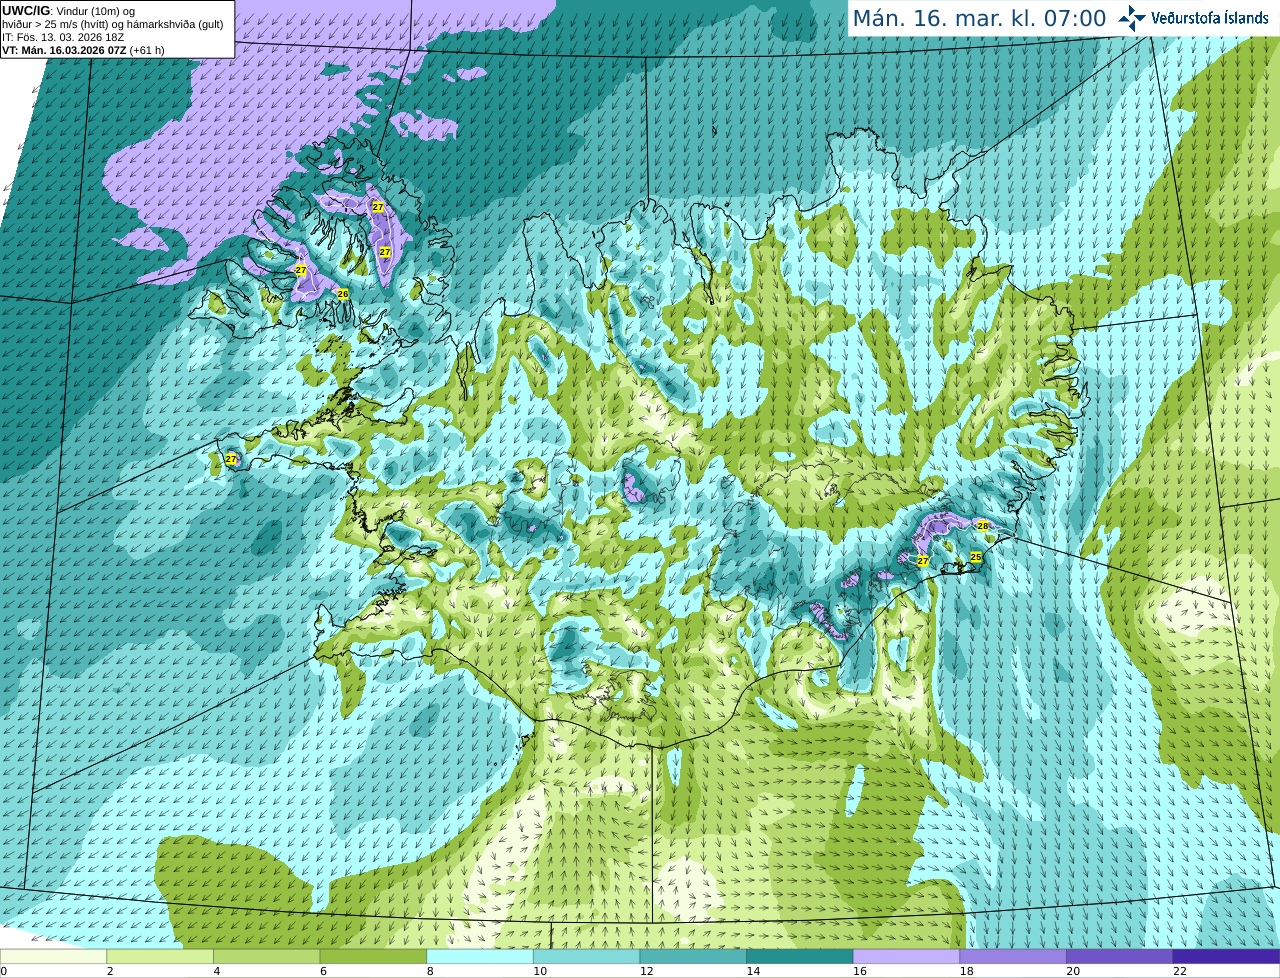Image resolution: width=1280 pixels, height=978 pixels.
Task: Click the legend scale number 2
Action: pyautogui.click(x=110, y=971)
